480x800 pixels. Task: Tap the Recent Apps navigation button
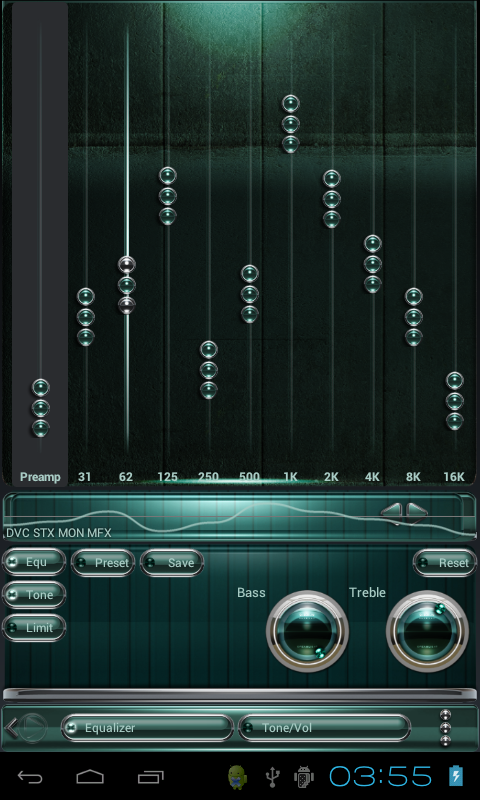(x=151, y=777)
